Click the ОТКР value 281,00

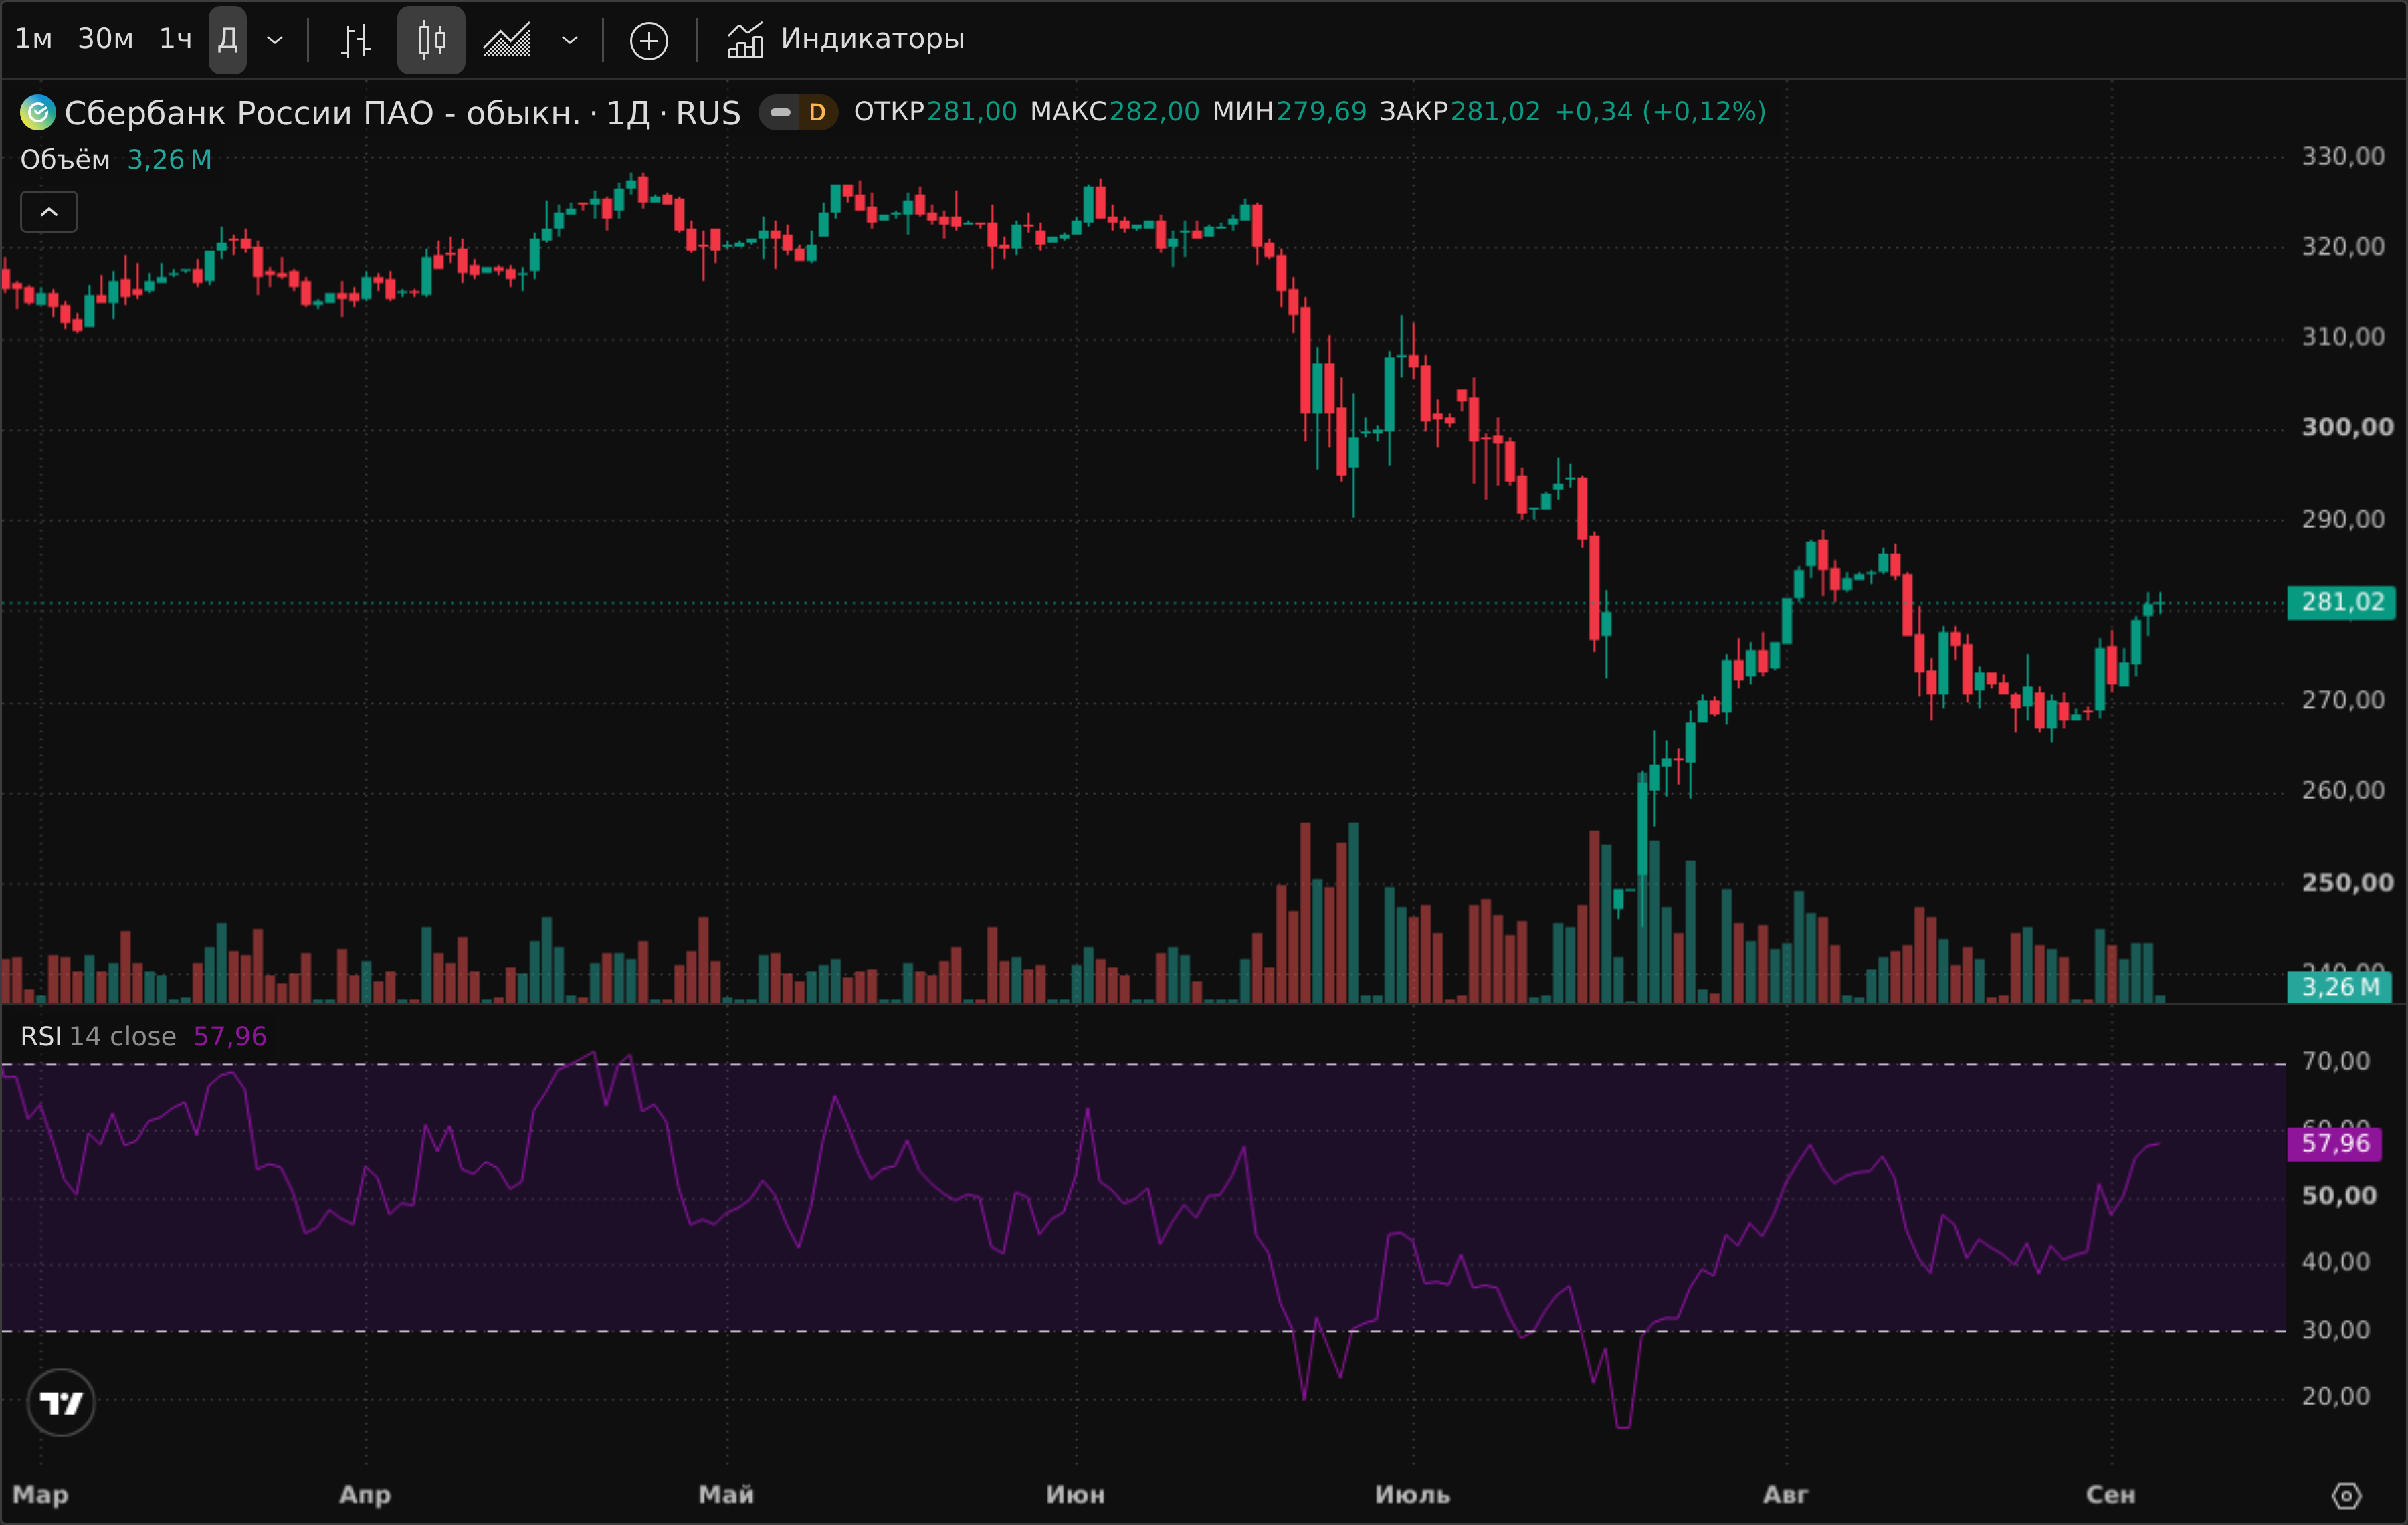(x=971, y=111)
